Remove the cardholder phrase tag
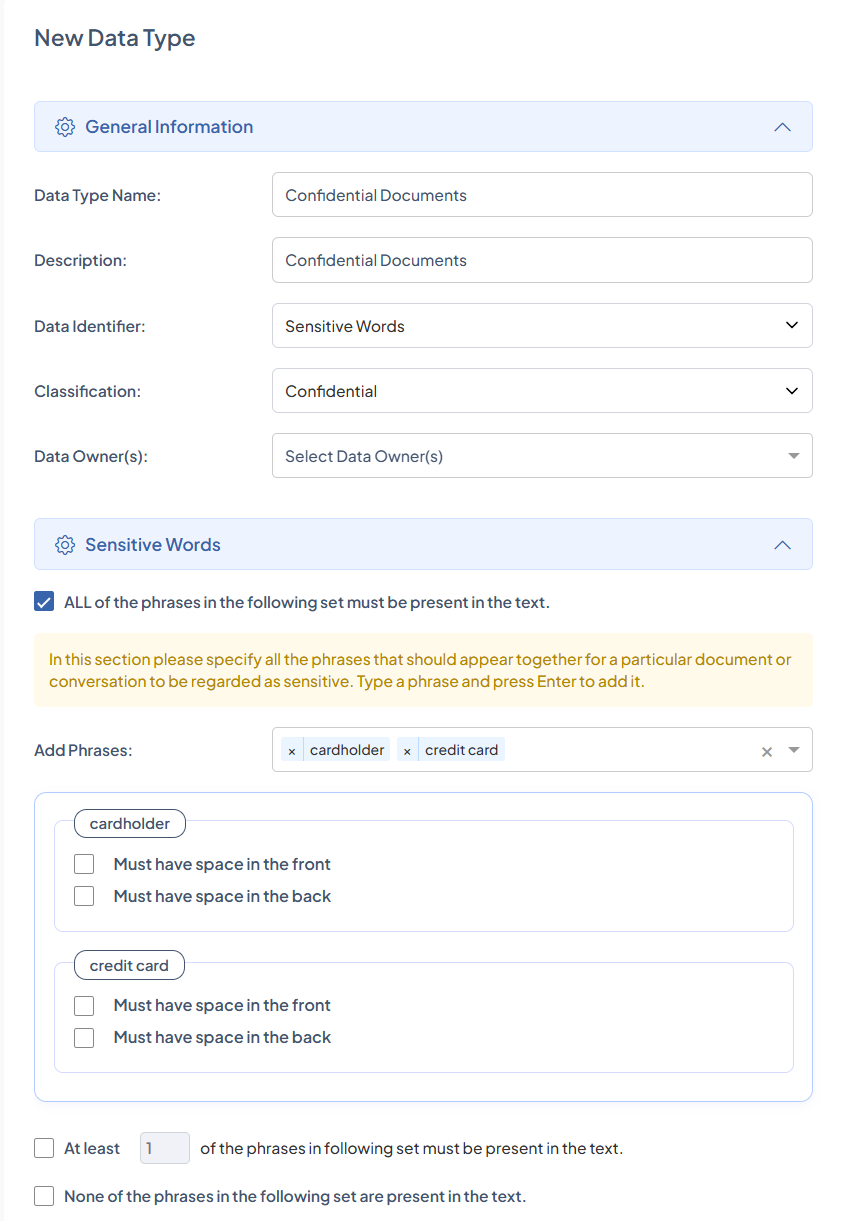This screenshot has height=1221, width=856. point(292,751)
